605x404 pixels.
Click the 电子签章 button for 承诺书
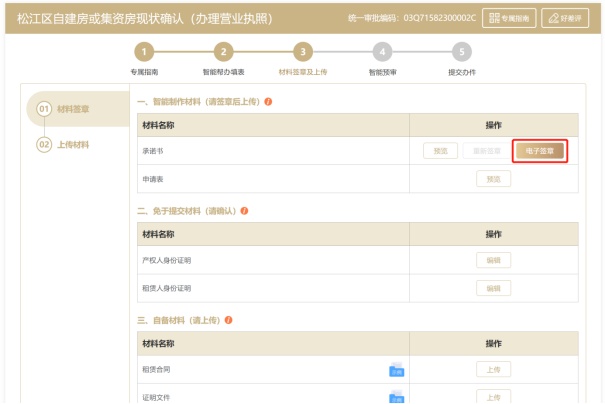coord(540,151)
